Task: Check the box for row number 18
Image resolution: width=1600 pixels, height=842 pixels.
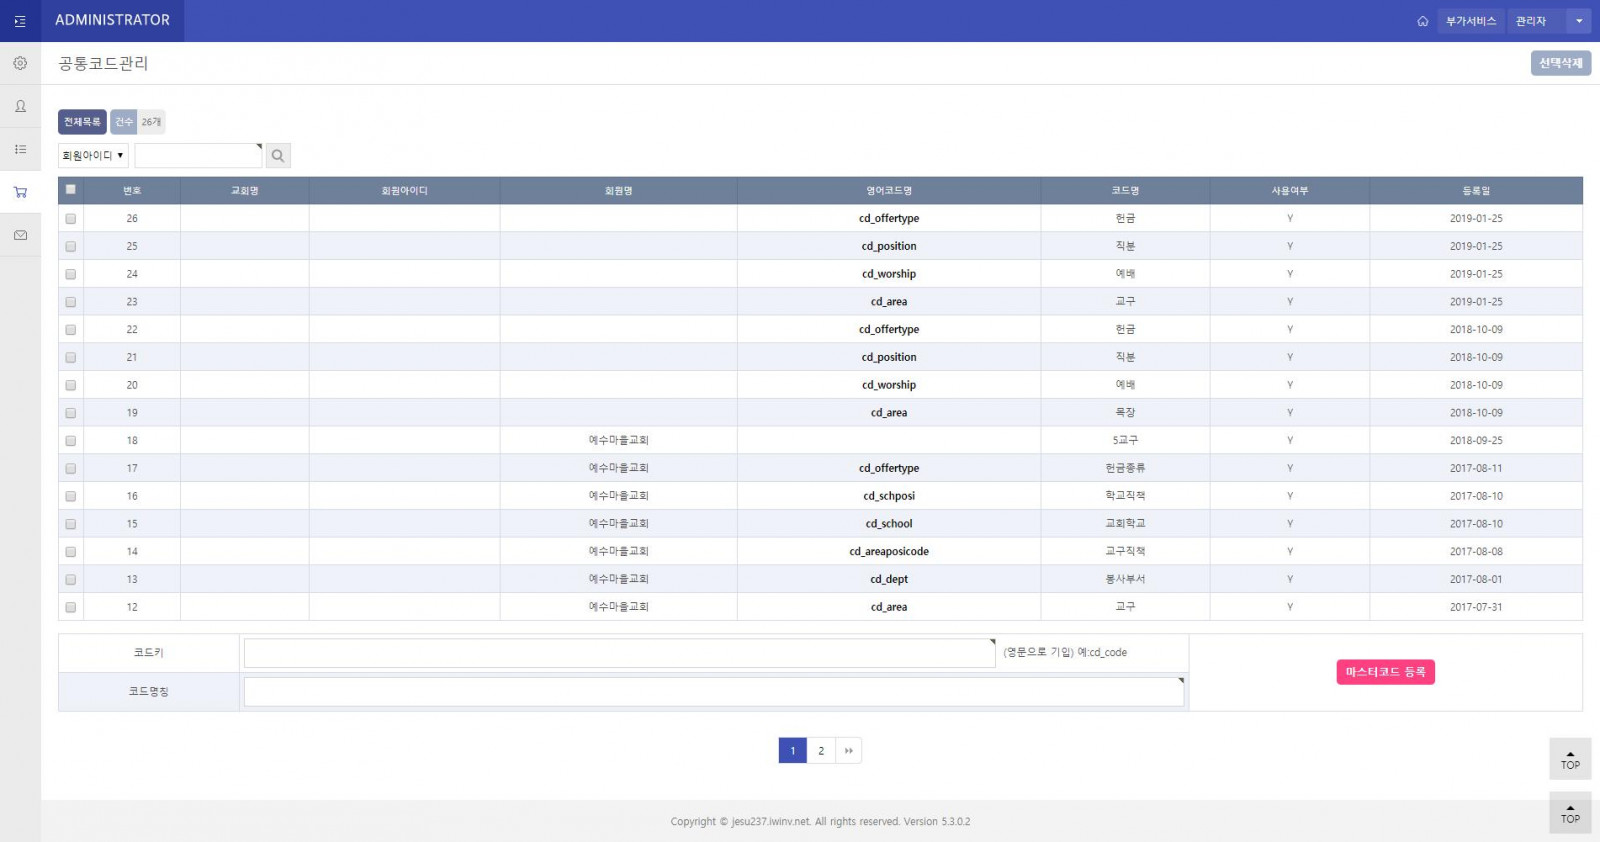Action: point(70,440)
